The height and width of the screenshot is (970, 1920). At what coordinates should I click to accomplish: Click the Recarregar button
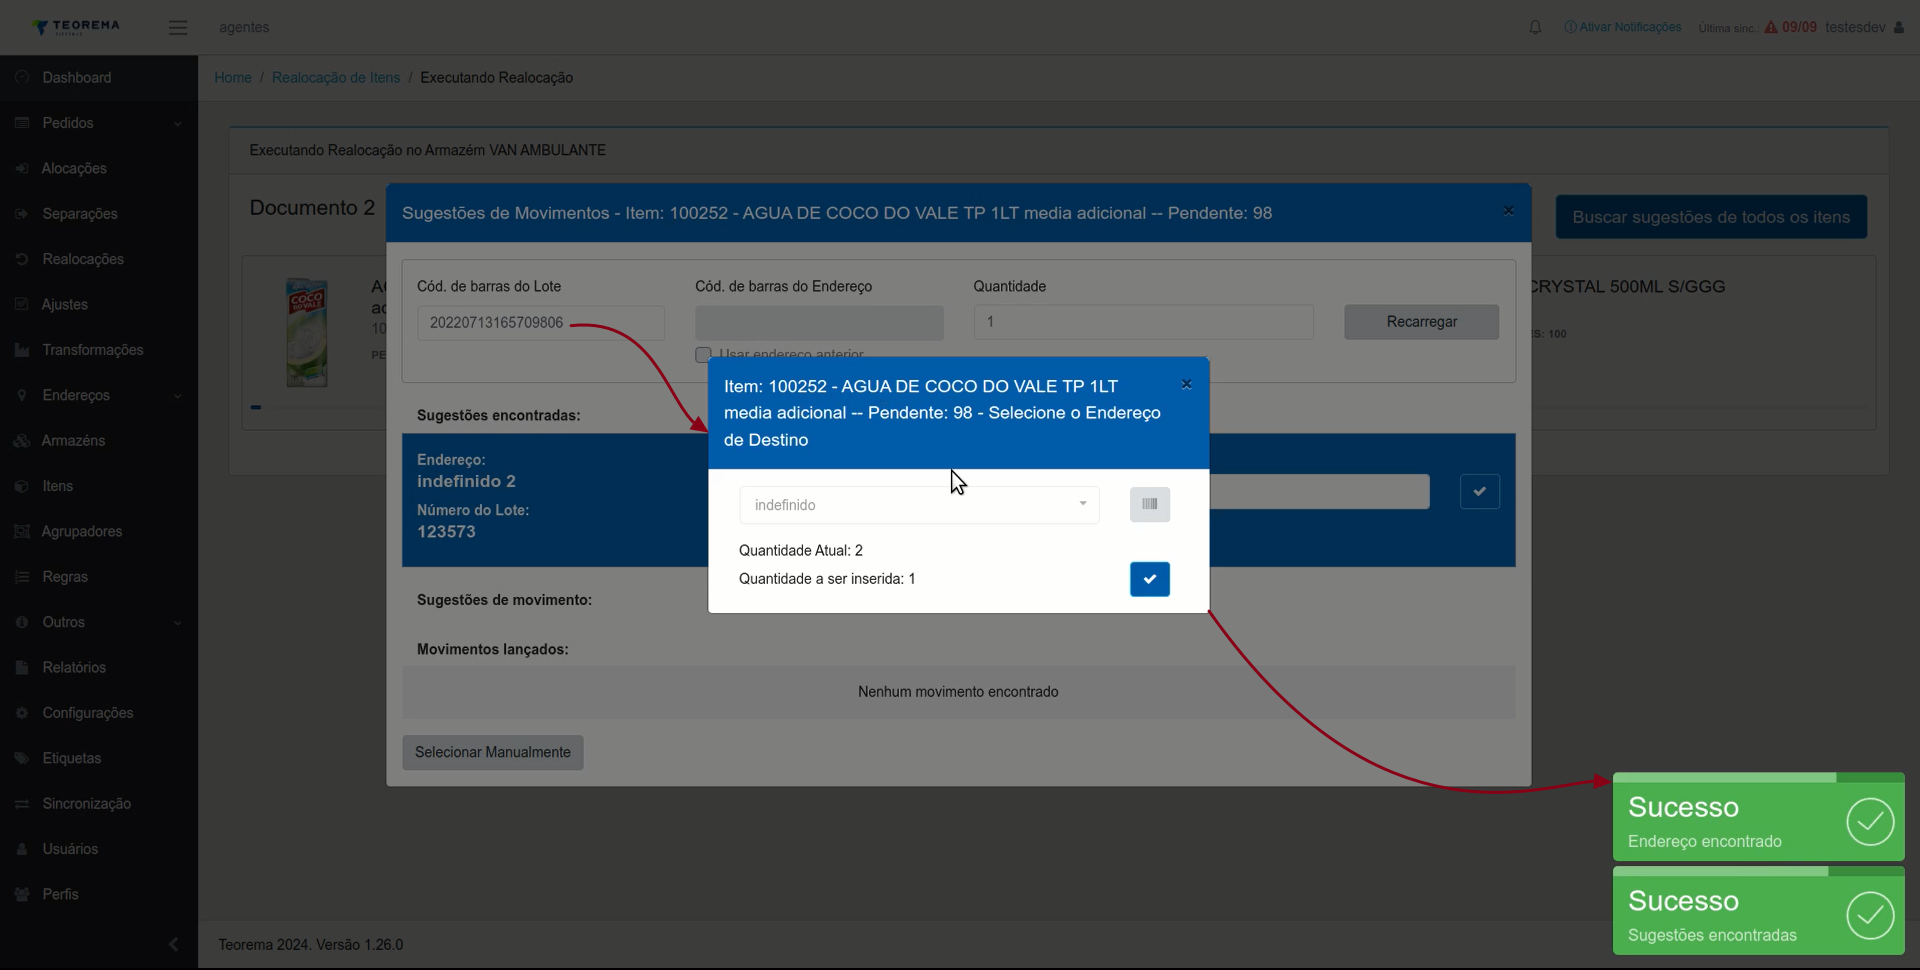click(1421, 322)
